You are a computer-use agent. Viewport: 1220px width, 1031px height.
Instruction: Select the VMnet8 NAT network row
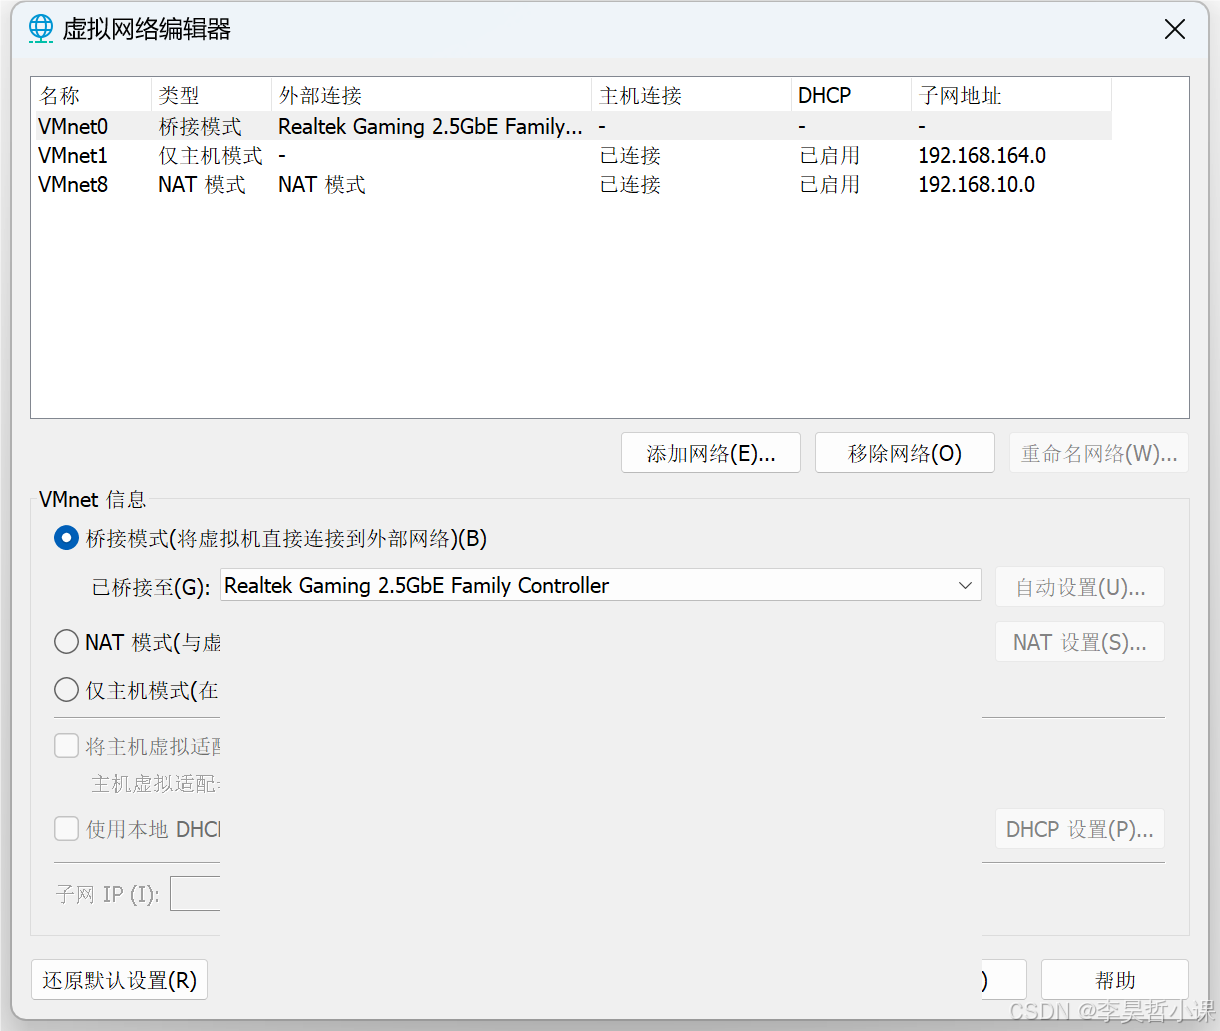coord(73,184)
